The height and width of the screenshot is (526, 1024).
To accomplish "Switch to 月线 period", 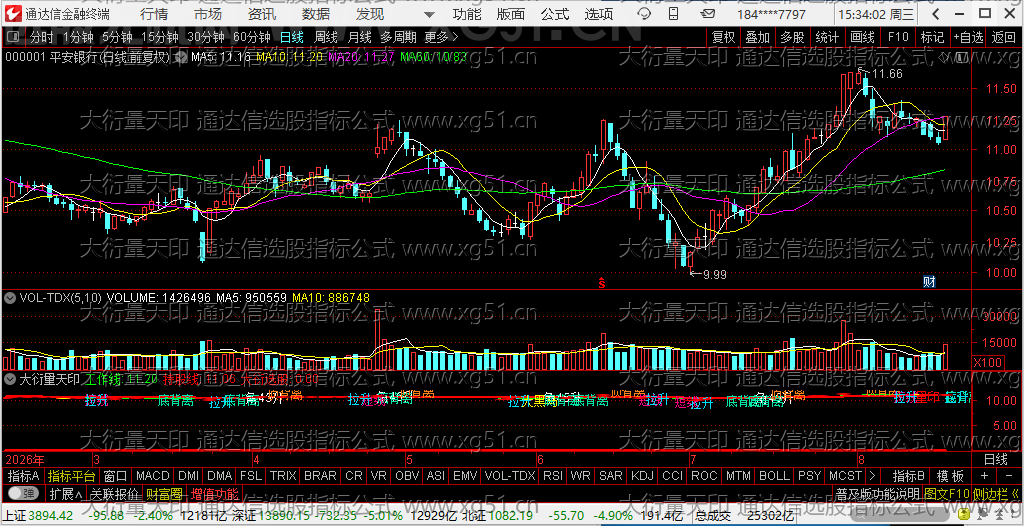I will pyautogui.click(x=359, y=37).
